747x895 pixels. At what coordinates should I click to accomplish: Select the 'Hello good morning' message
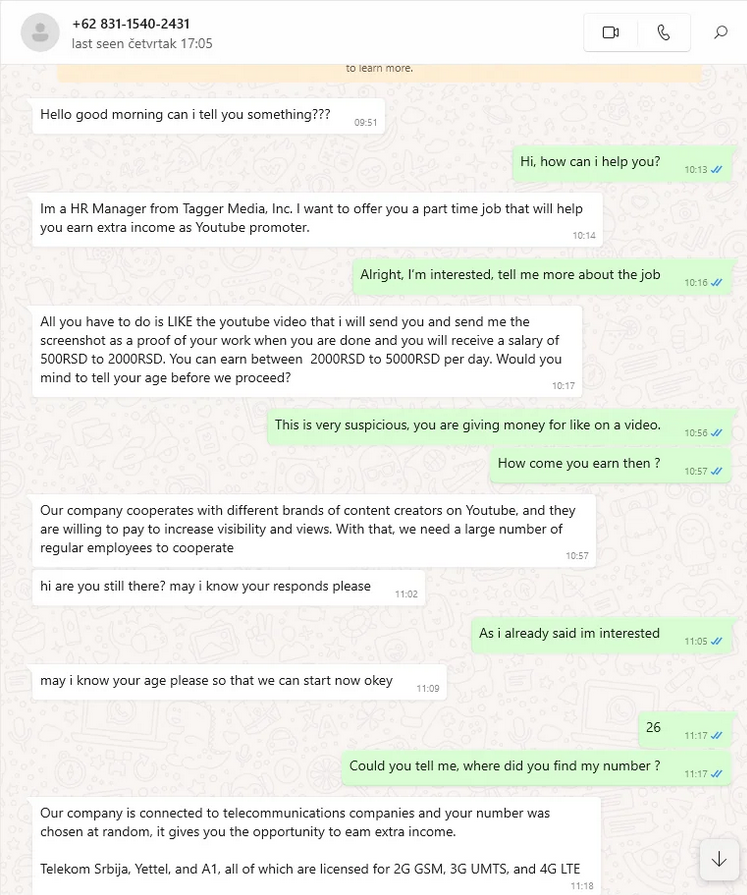[x=208, y=116]
